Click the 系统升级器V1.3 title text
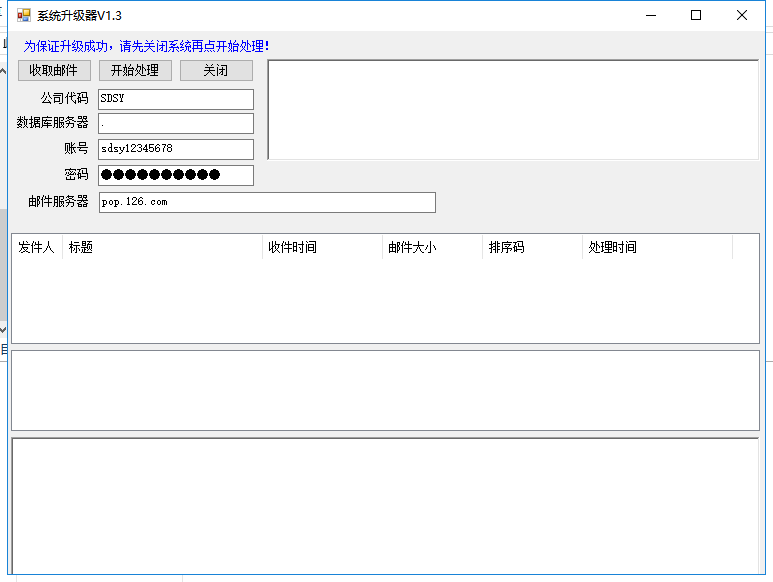This screenshot has height=582, width=773. 79,16
